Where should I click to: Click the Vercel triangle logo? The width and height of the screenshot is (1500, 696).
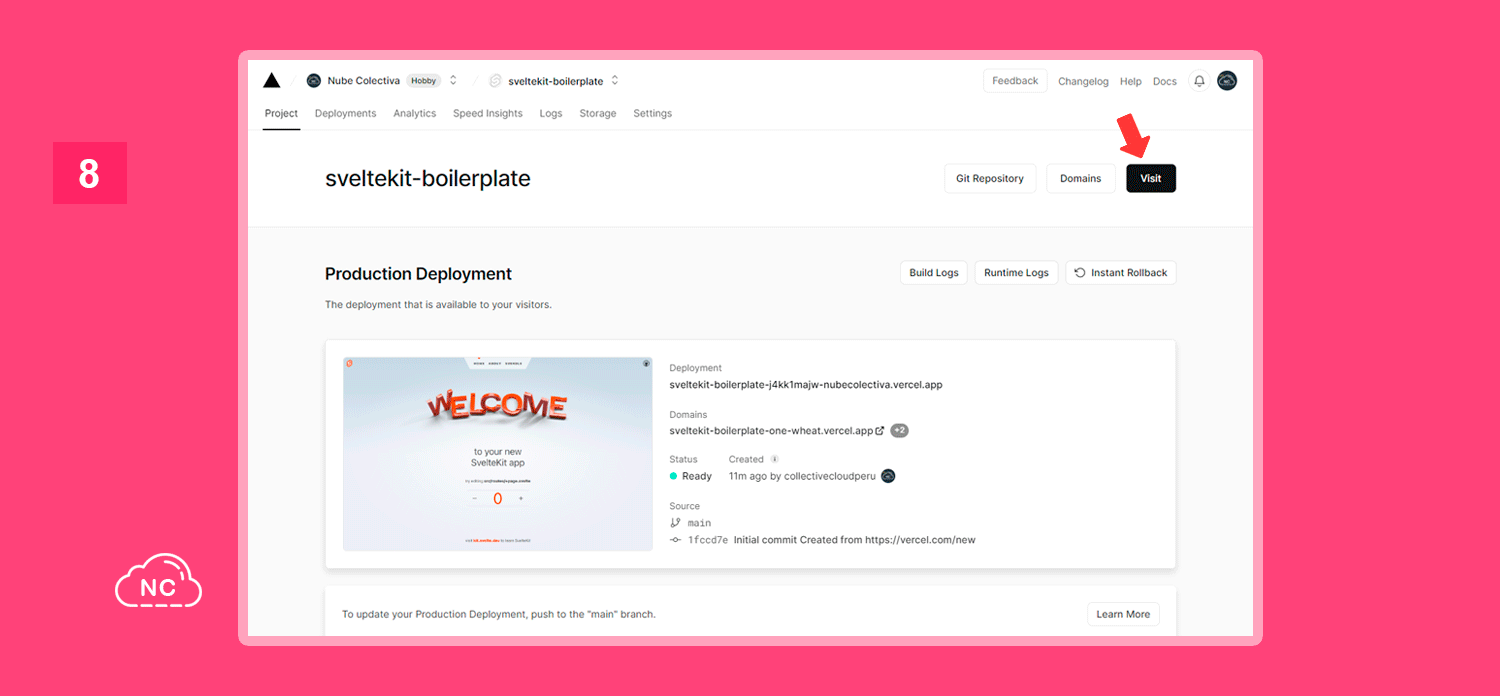pos(272,81)
